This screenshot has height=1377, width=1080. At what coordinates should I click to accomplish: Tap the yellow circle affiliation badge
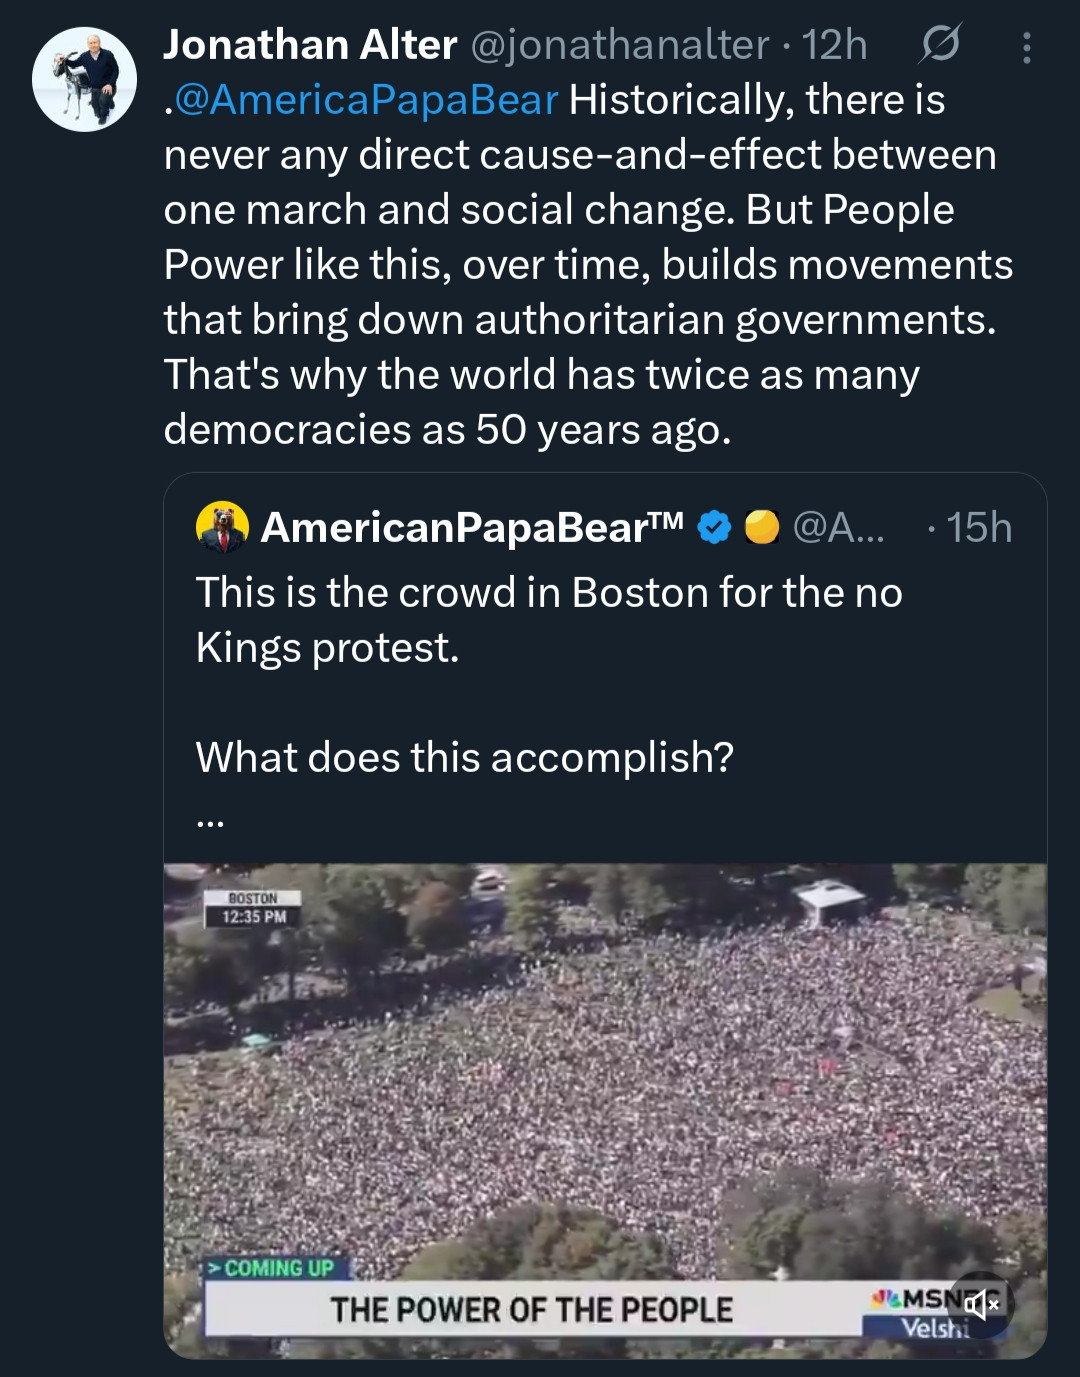[762, 527]
